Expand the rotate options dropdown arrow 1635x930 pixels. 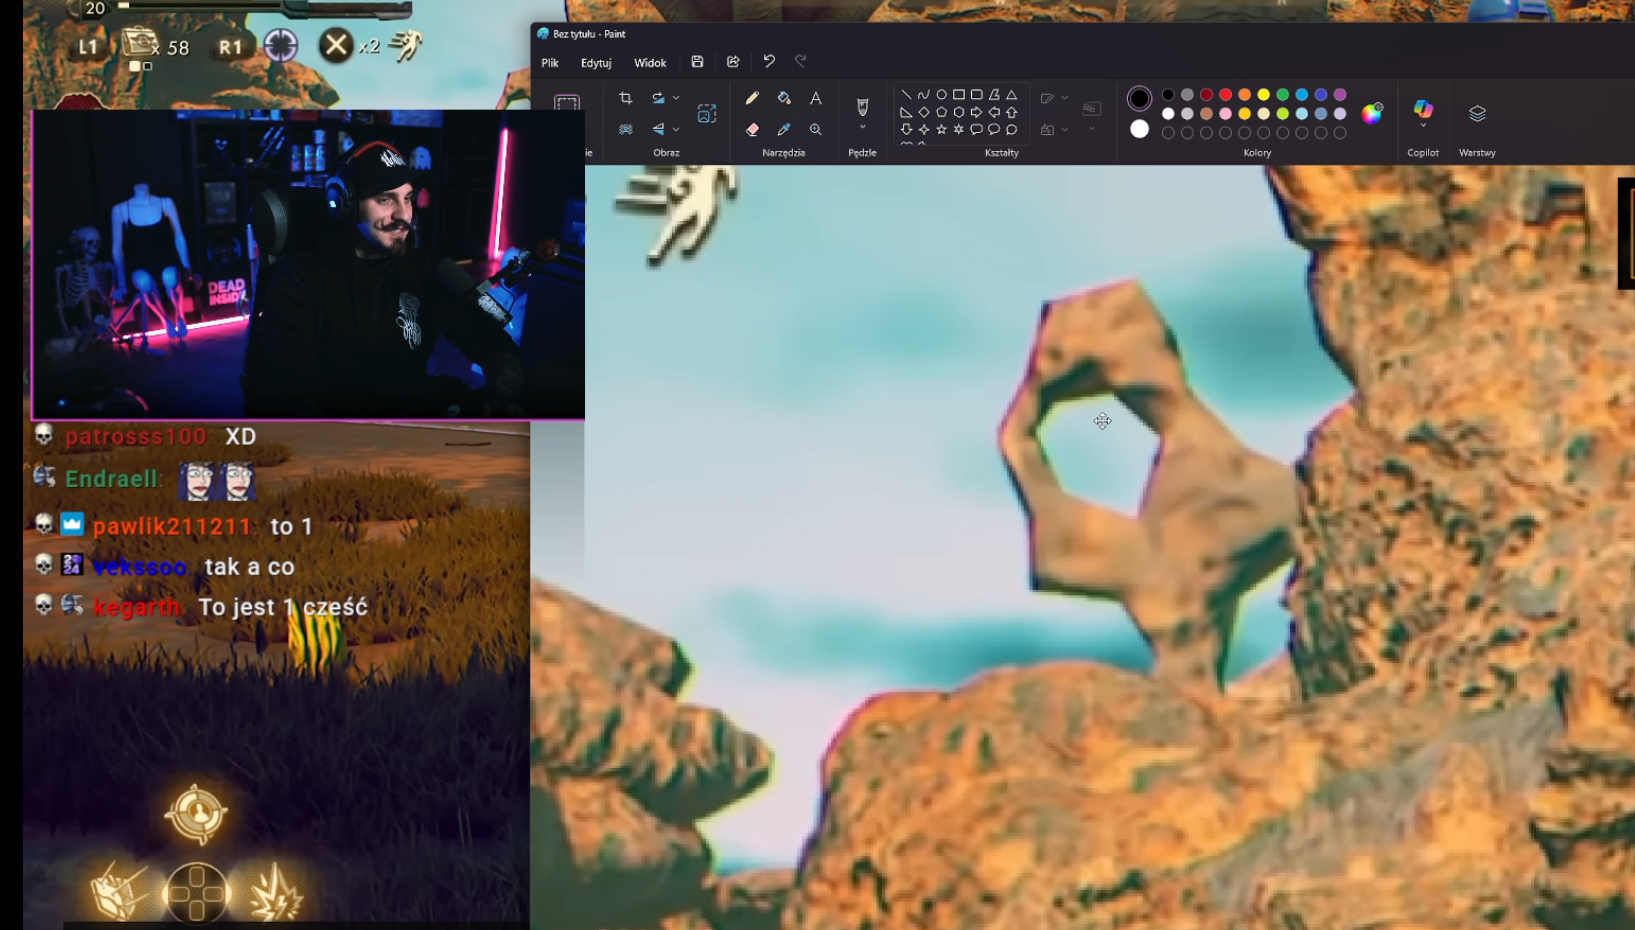pos(676,98)
